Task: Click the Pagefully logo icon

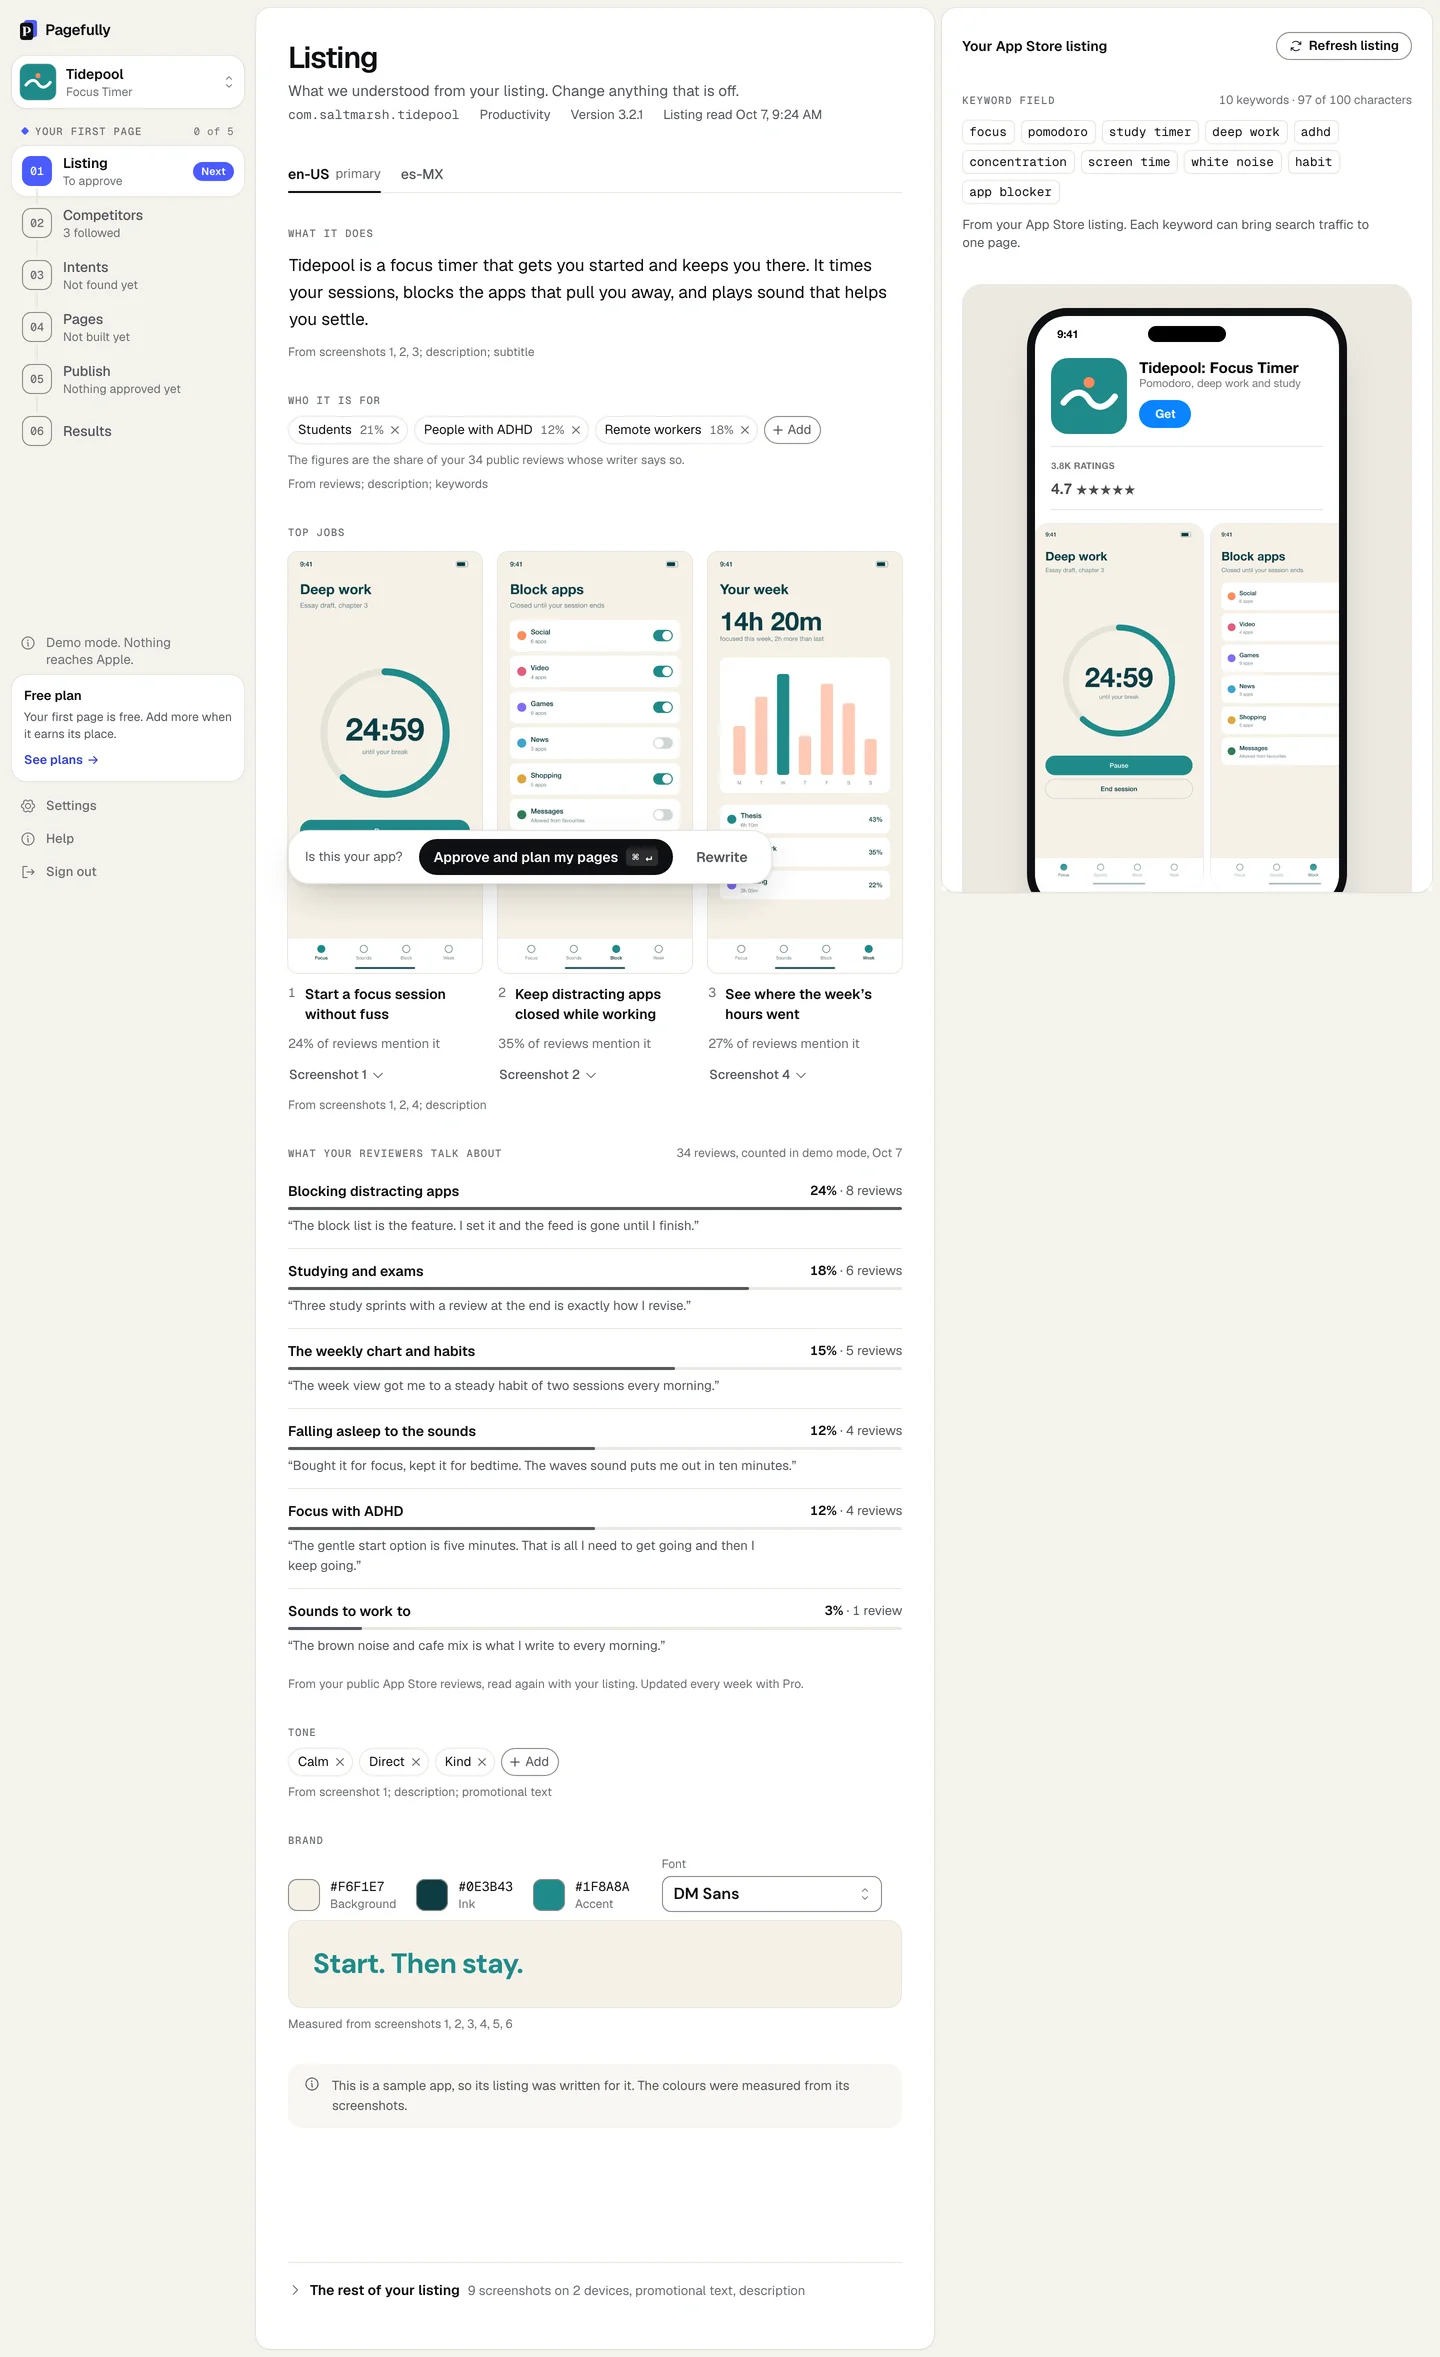Action: click(28, 30)
